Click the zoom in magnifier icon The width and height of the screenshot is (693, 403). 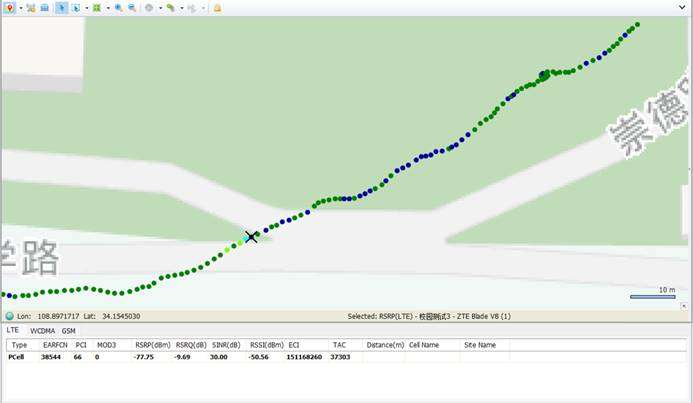[118, 8]
